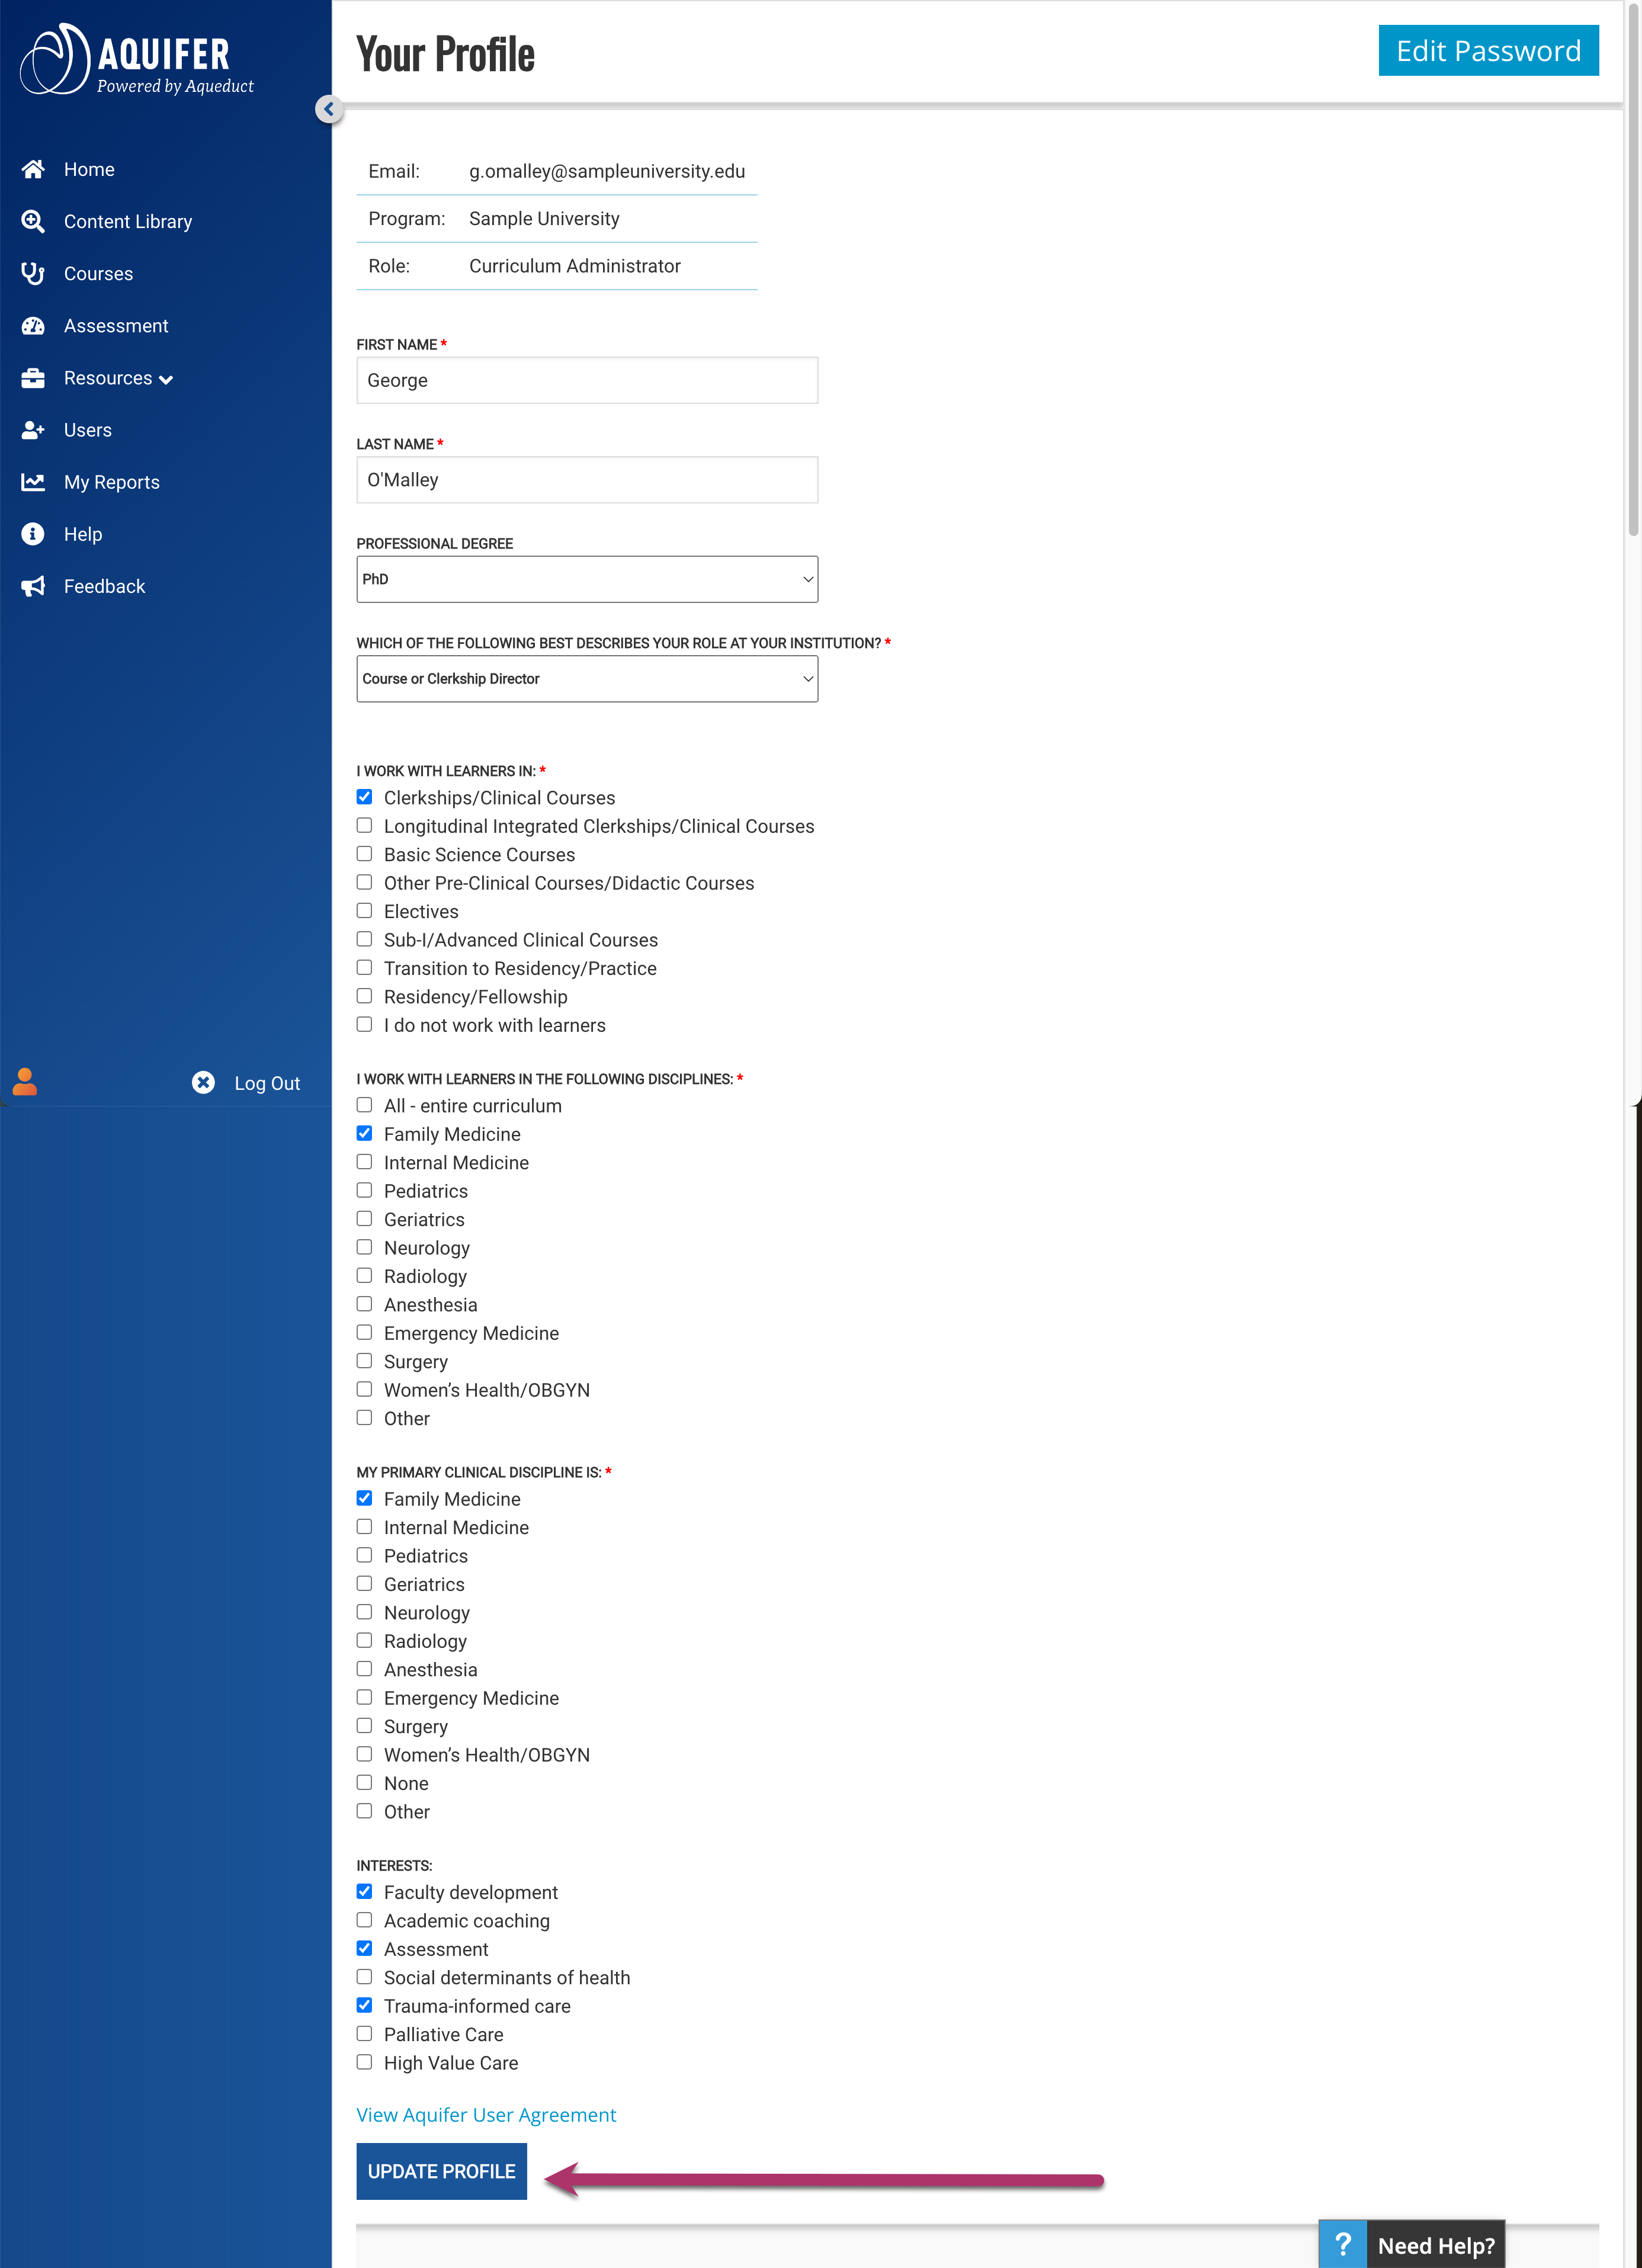Check the Electives checkbox

click(x=365, y=911)
